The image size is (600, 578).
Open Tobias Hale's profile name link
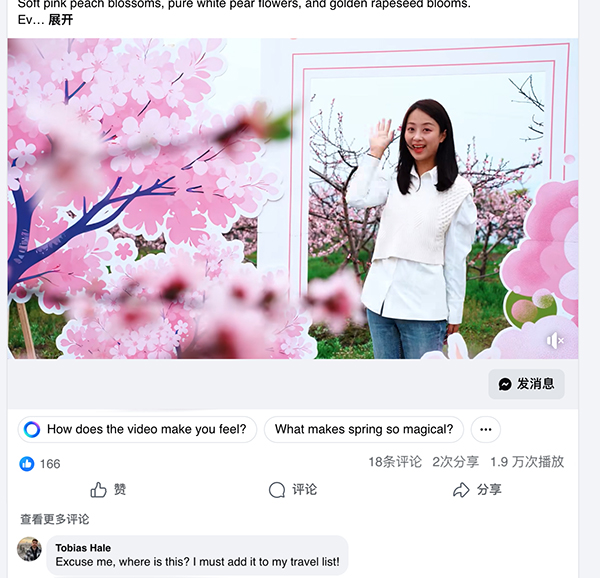[83, 548]
